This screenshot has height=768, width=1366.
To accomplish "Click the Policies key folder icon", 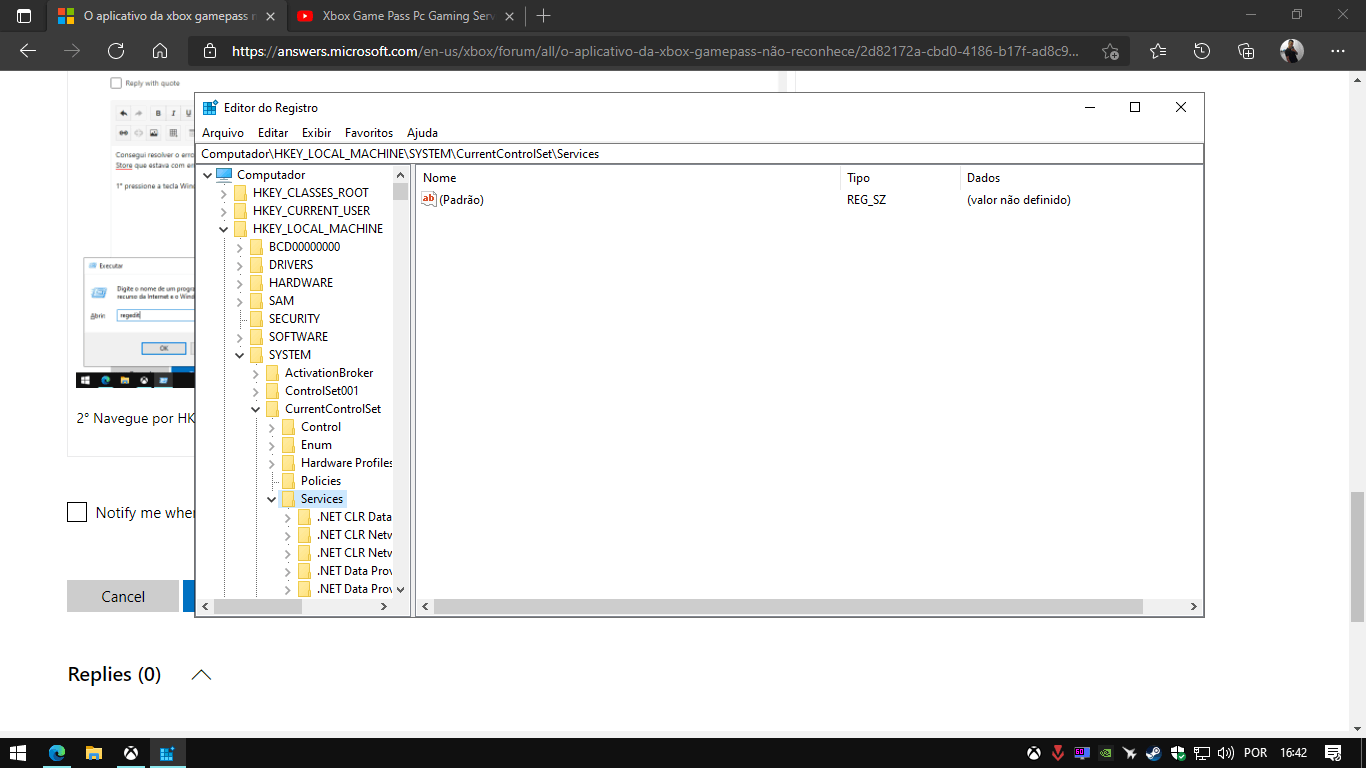I will 288,481.
